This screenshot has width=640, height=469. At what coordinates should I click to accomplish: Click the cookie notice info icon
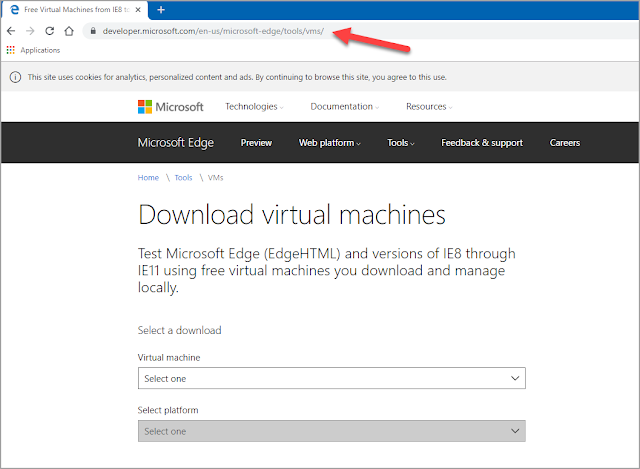(x=16, y=77)
